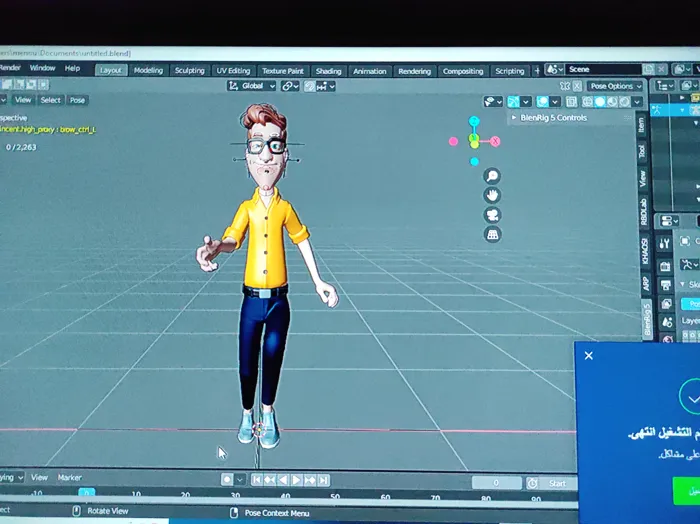Switch to the Modeling workspace

(x=148, y=70)
